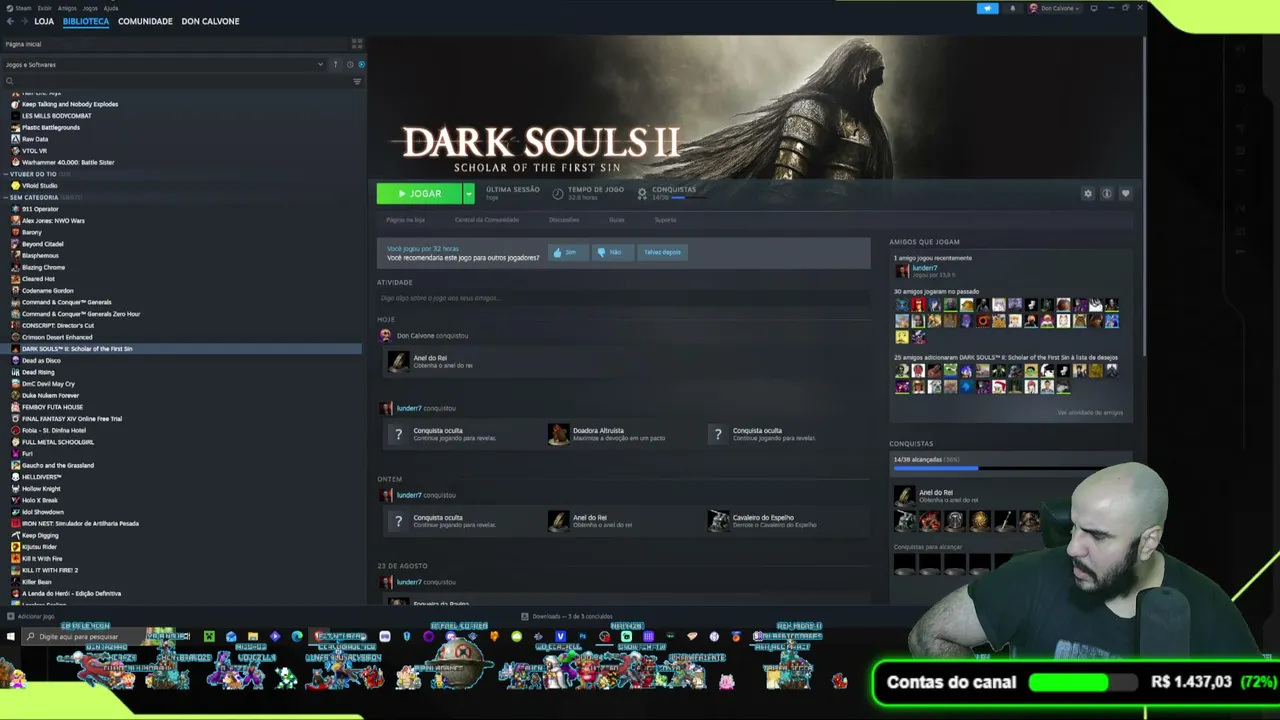Click the green JOGAR button

pos(419,194)
